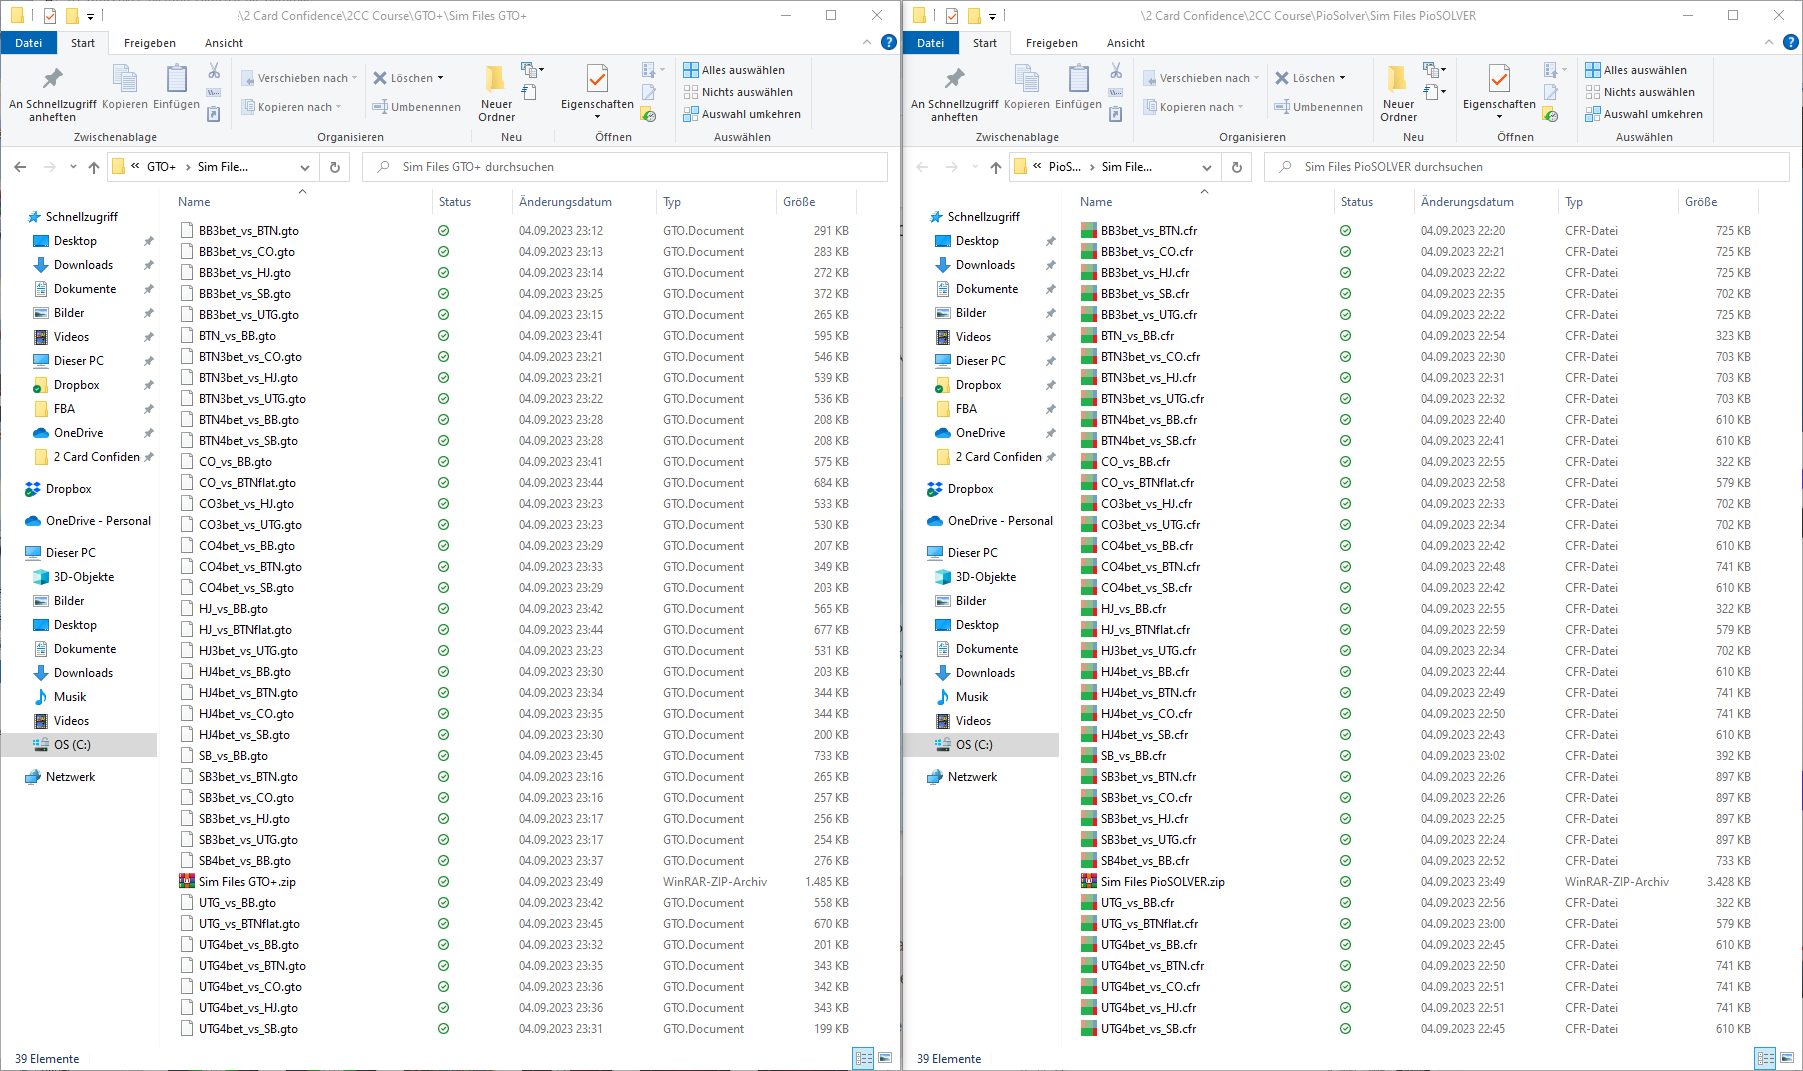Open the Verschieben nach dropdown
The image size is (1803, 1071).
pyautogui.click(x=352, y=77)
